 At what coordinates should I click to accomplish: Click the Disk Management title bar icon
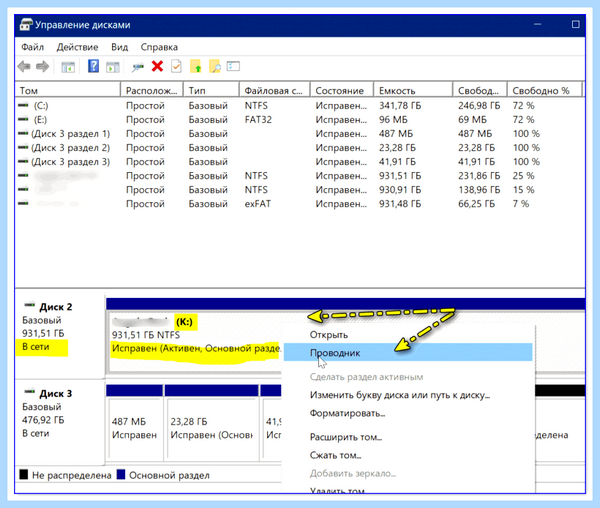coord(26,24)
